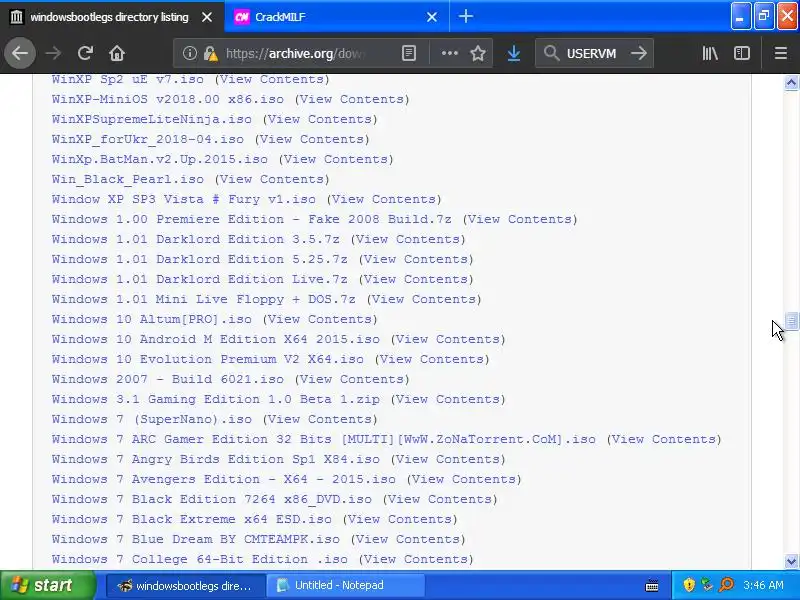Bookmark this page with the star
This screenshot has height=600, width=800.
coord(478,53)
